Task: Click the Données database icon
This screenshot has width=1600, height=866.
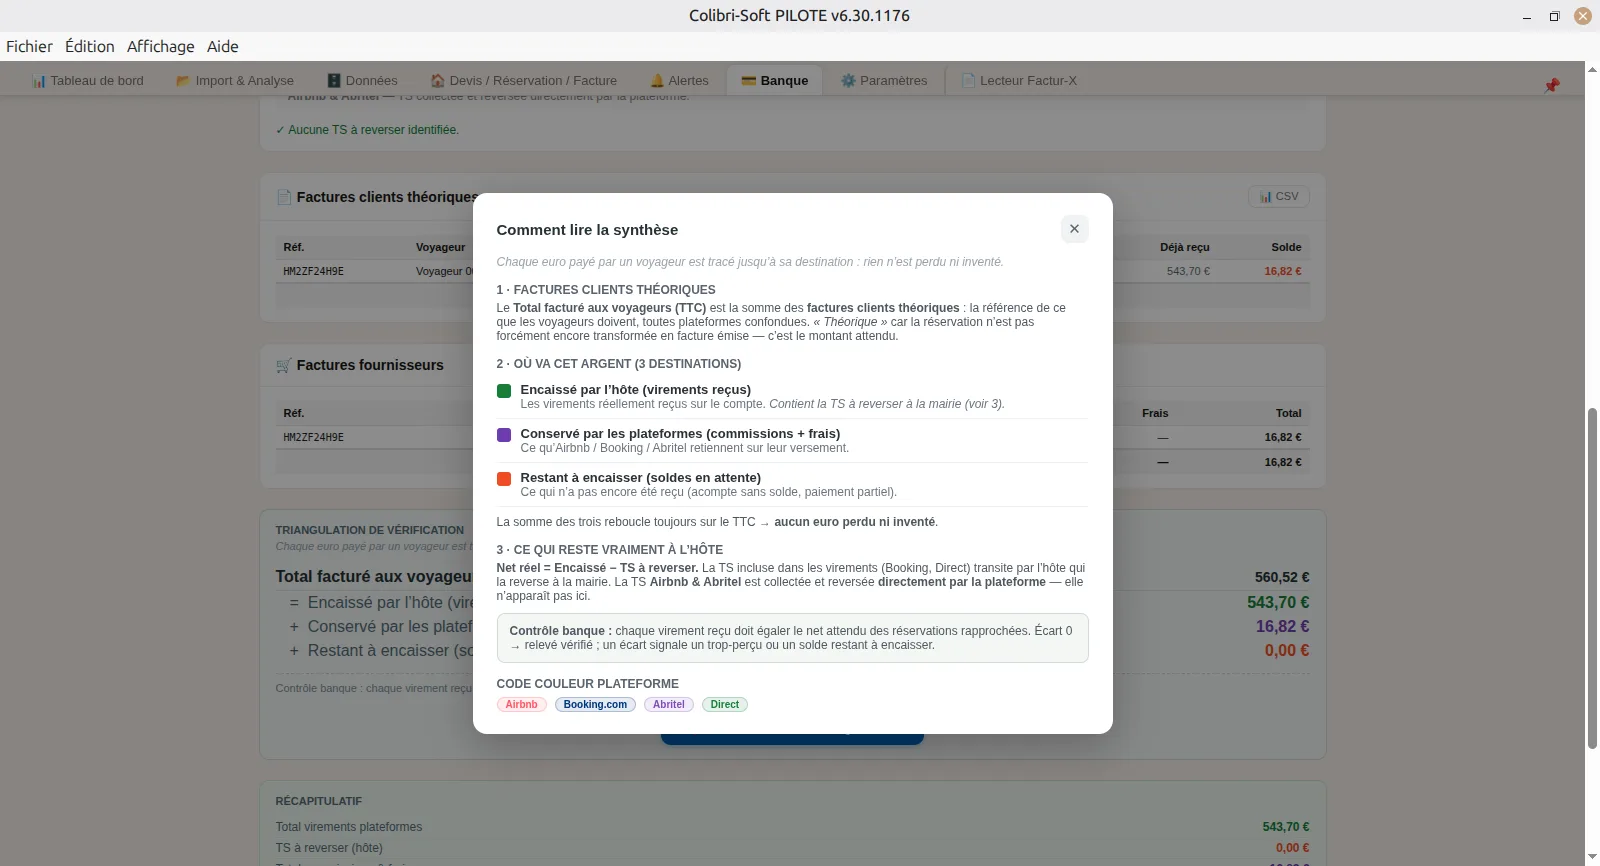Action: point(334,81)
